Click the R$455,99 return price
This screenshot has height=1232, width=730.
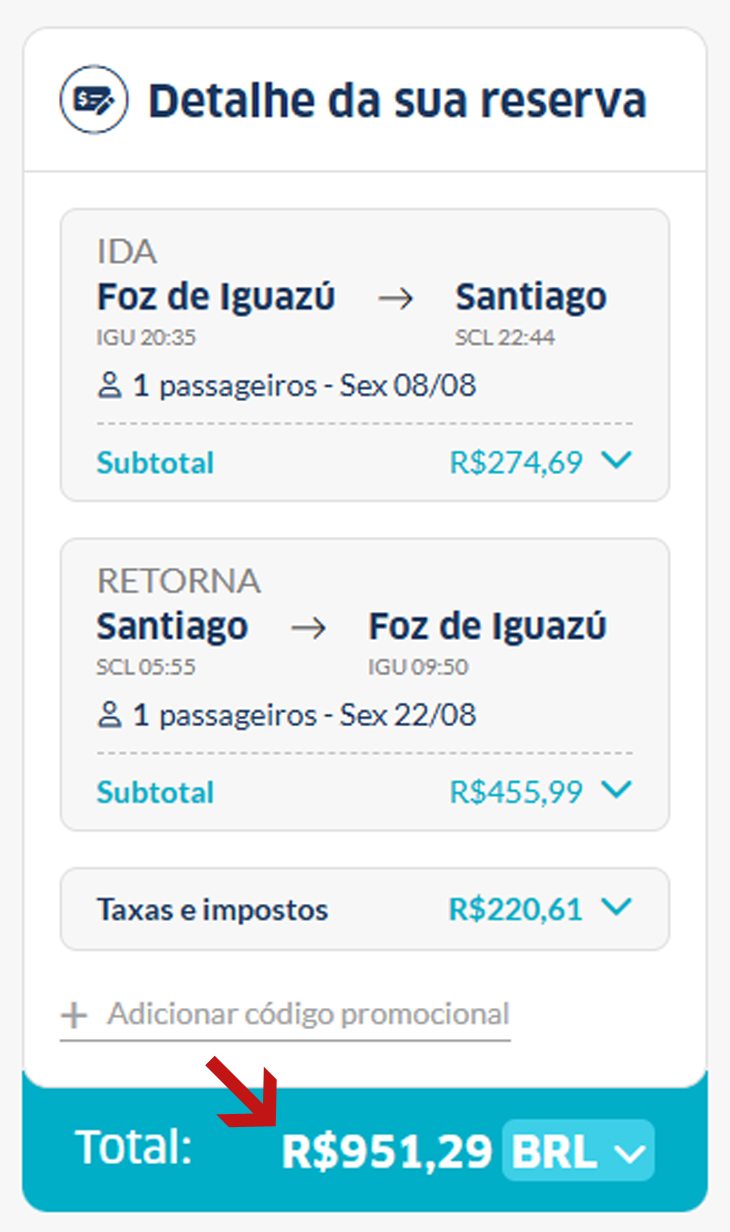coord(516,792)
